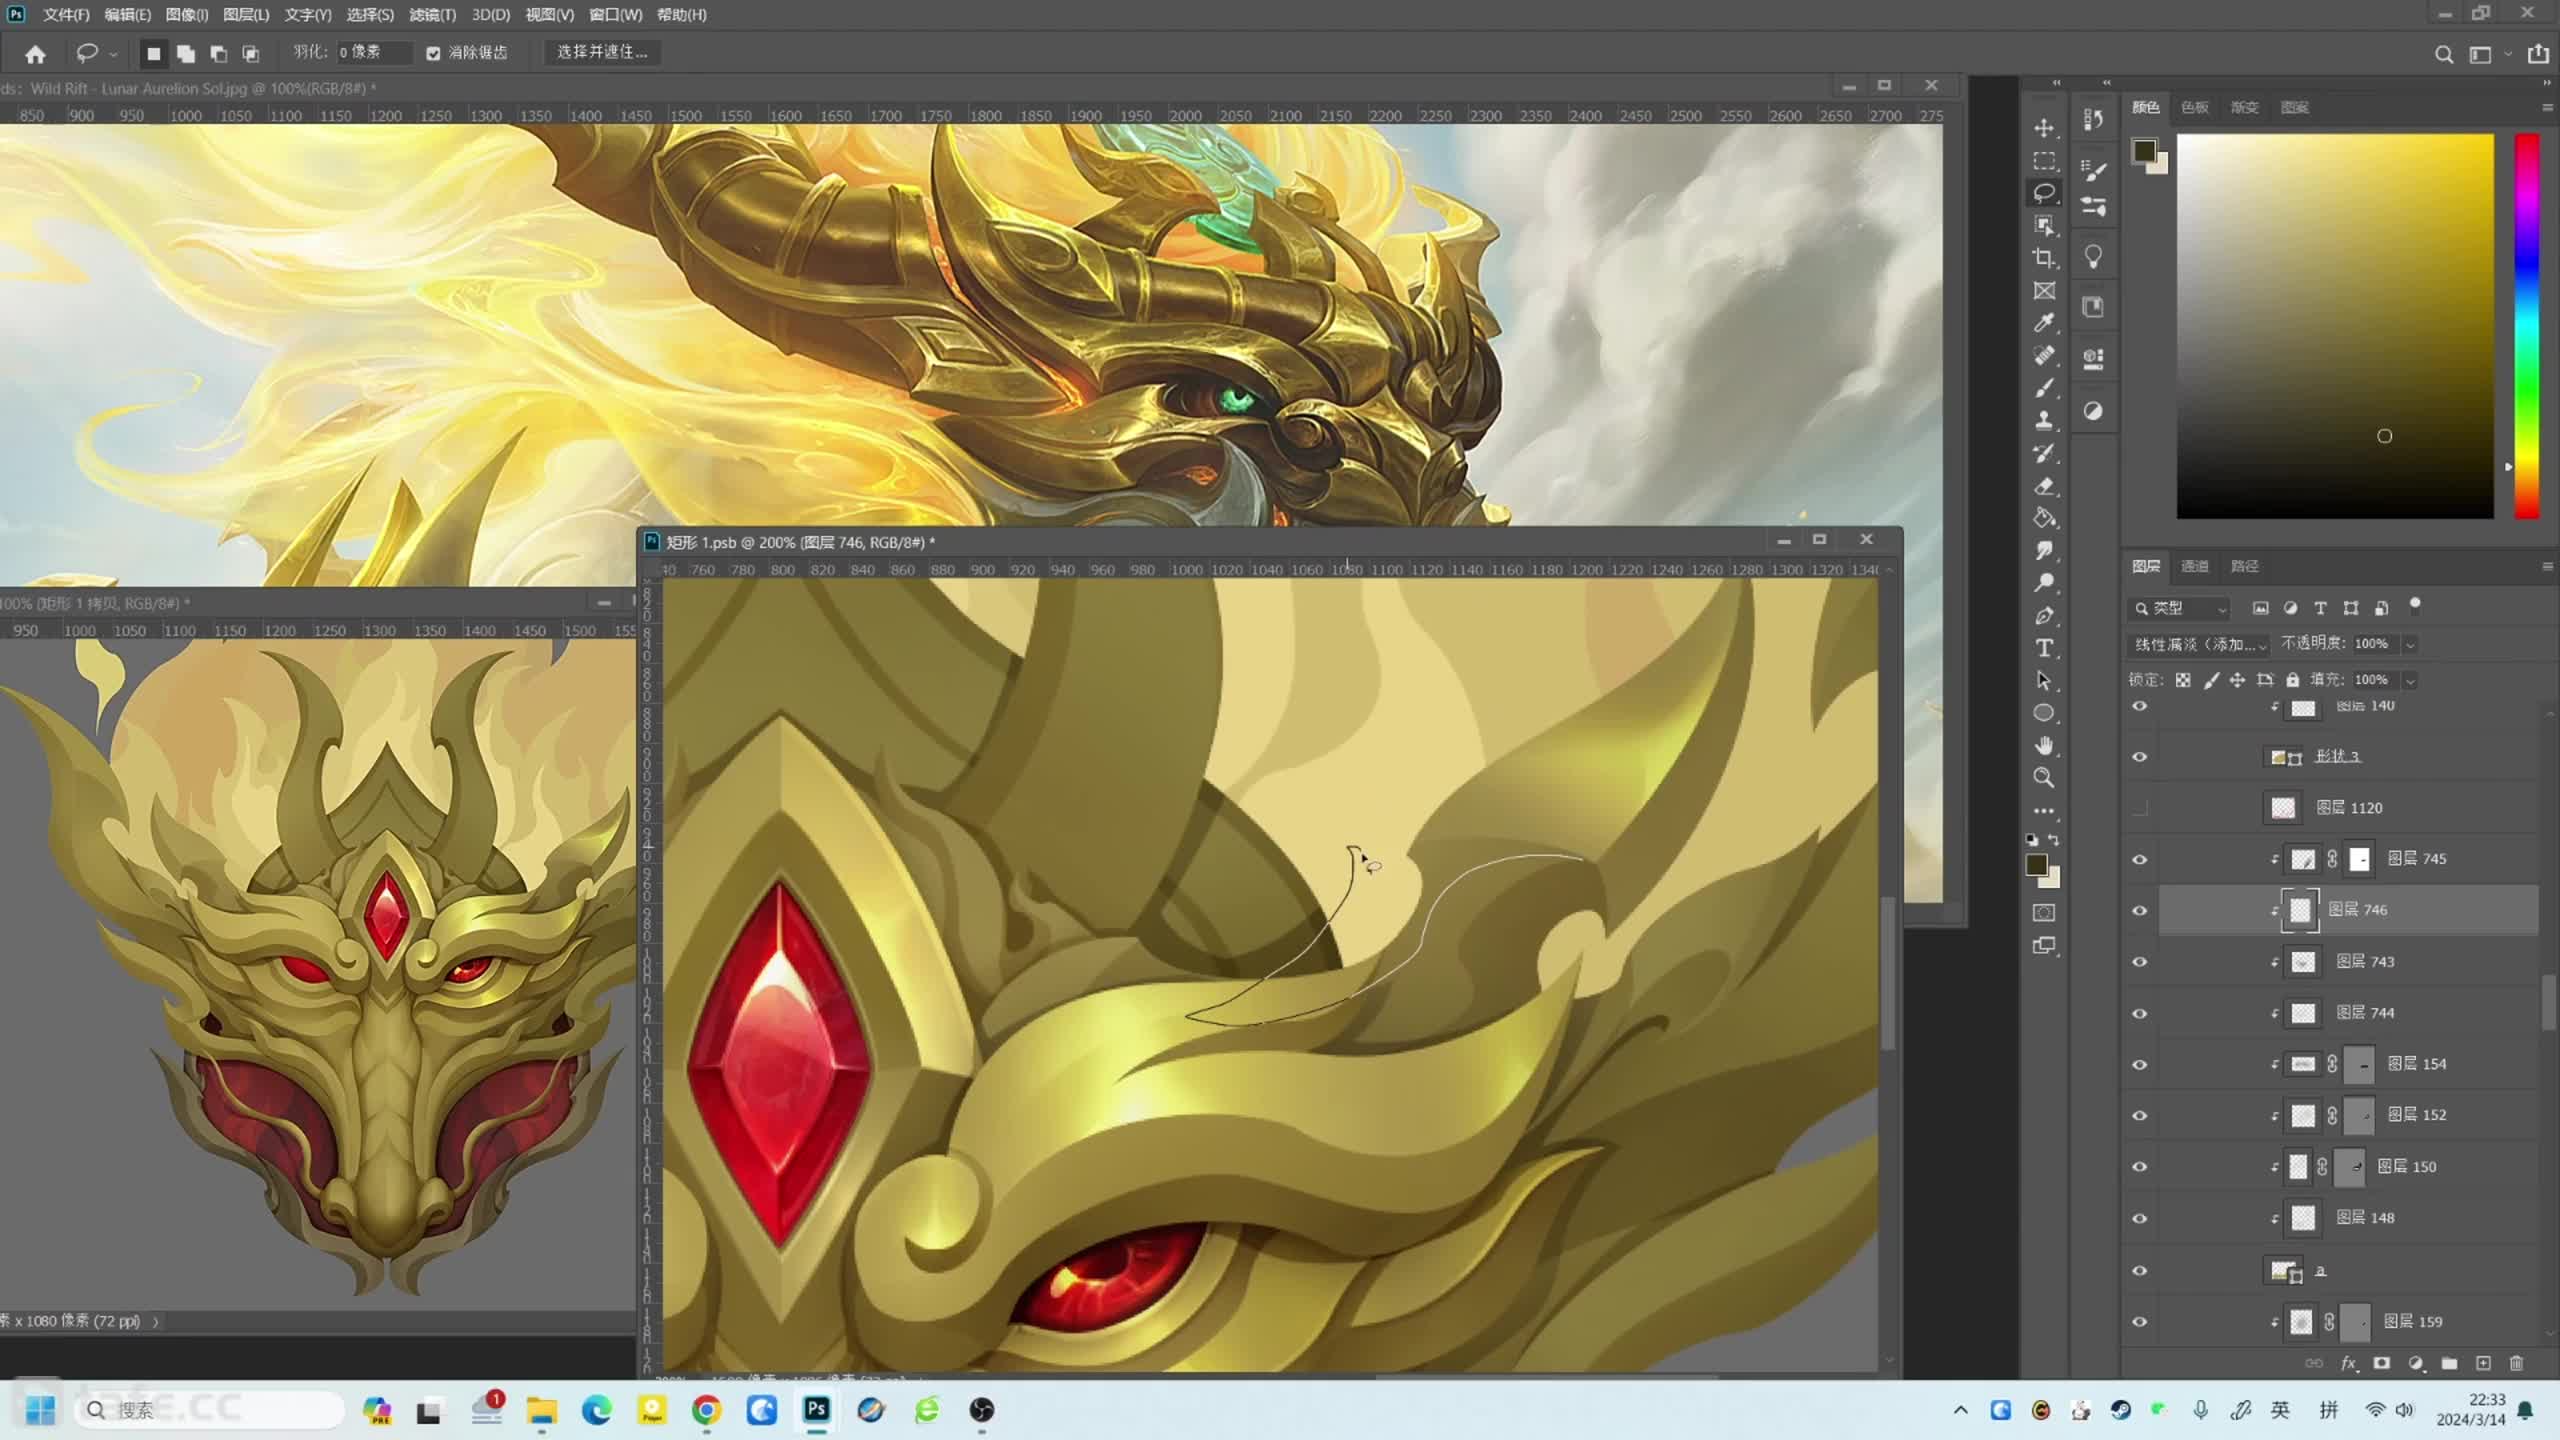Screen dimensions: 2560x1440
Task: Open the Lasso tool preset picker arrow
Action: 113,53
